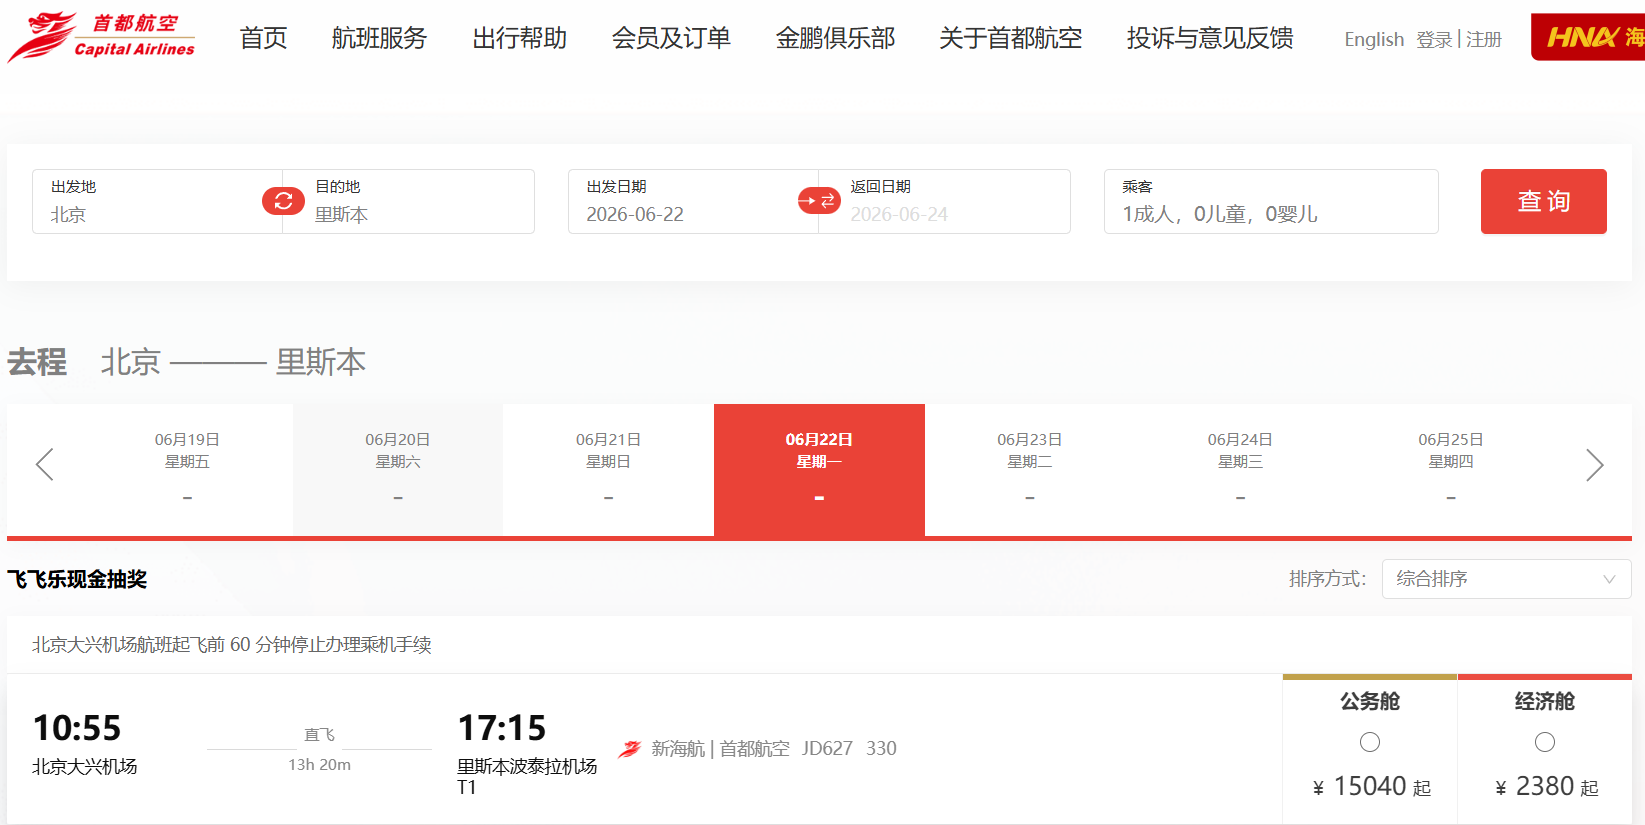This screenshot has height=825, width=1645.
Task: Select the 公务舱 fare radio button
Action: pos(1369,742)
